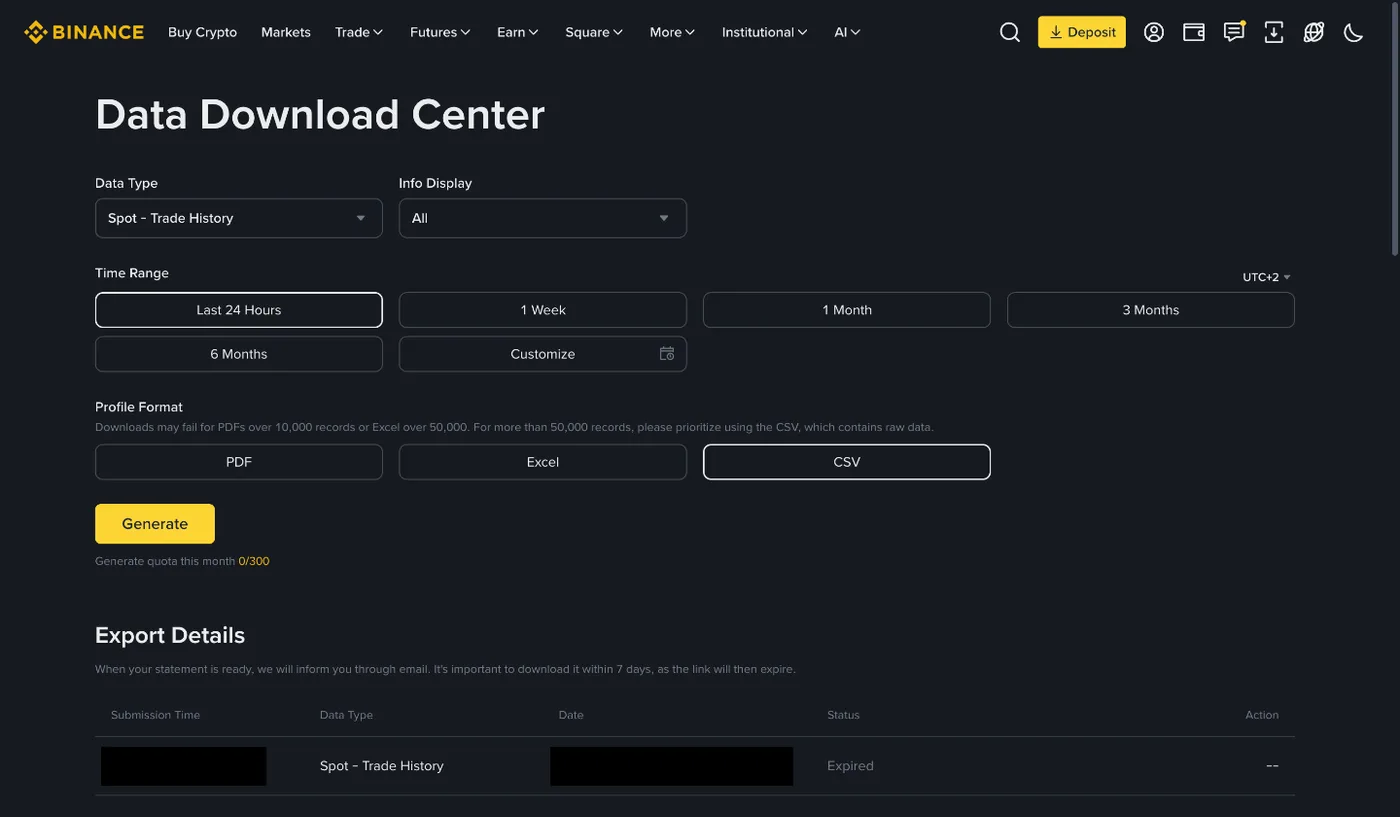Open Buy Crypto in navigation

(x=203, y=32)
